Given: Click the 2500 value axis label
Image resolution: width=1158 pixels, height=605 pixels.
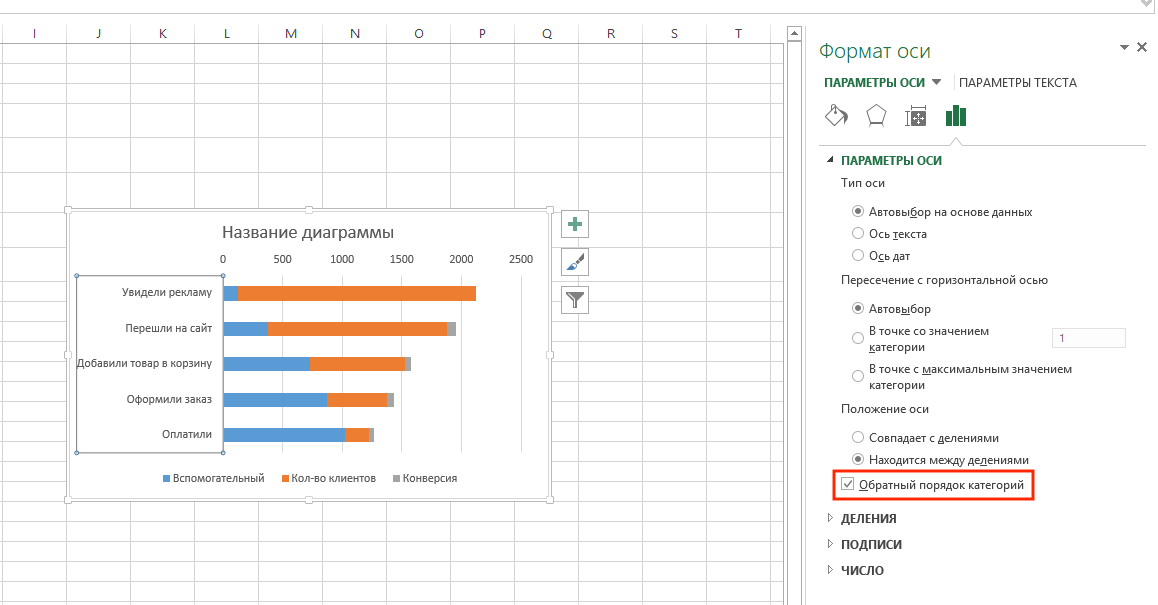Looking at the screenshot, I should [521, 259].
